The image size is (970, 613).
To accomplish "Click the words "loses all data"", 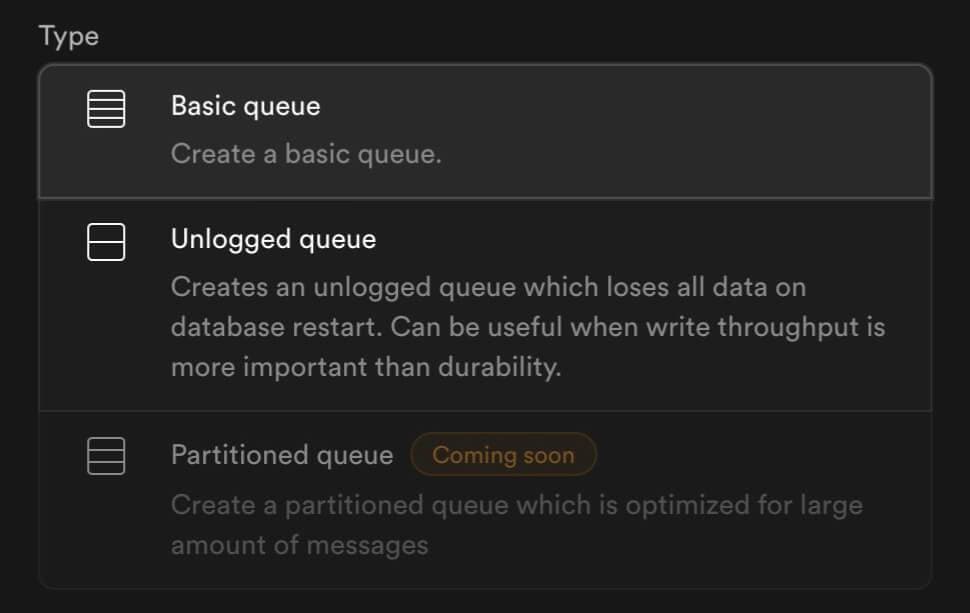I will [676, 287].
